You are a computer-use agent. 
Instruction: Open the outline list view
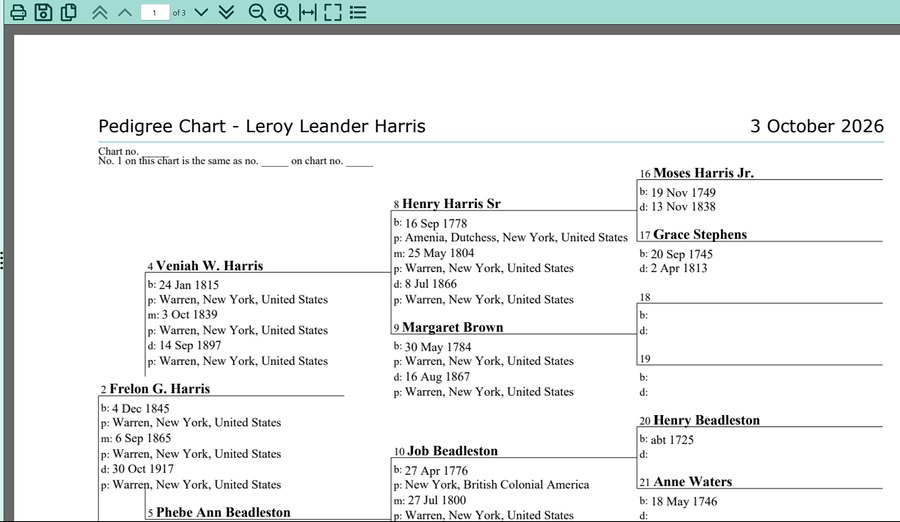(x=358, y=12)
